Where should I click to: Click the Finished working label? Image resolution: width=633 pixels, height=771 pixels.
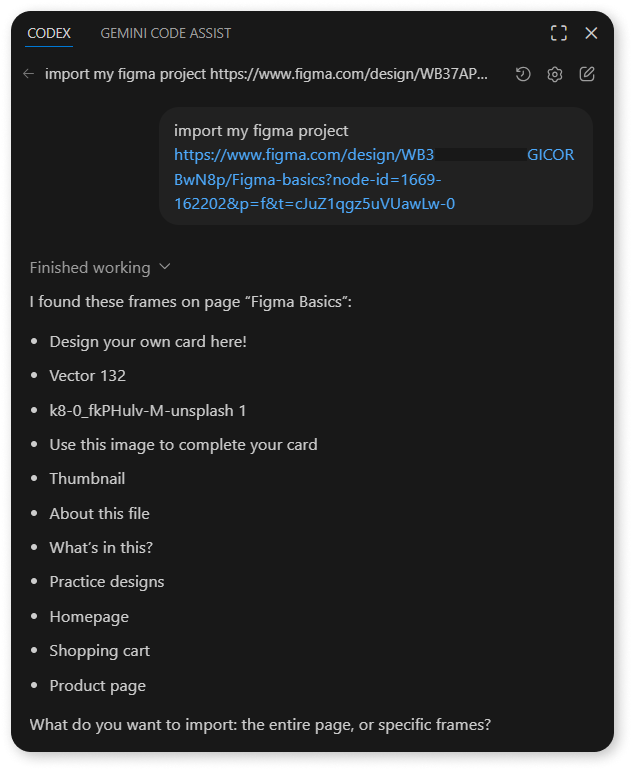click(x=90, y=267)
